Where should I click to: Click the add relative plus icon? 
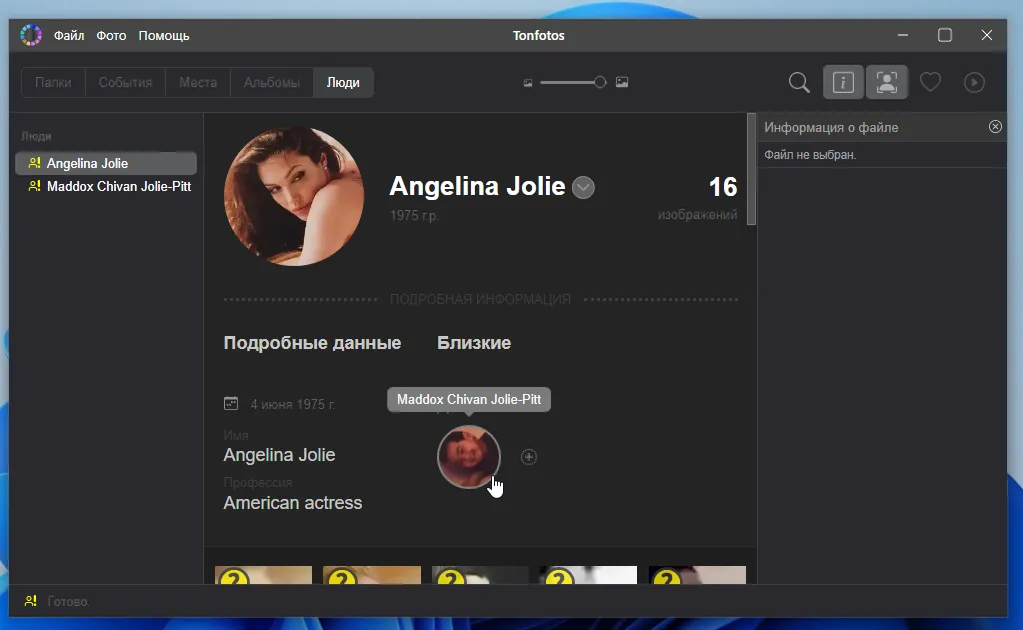coord(529,457)
